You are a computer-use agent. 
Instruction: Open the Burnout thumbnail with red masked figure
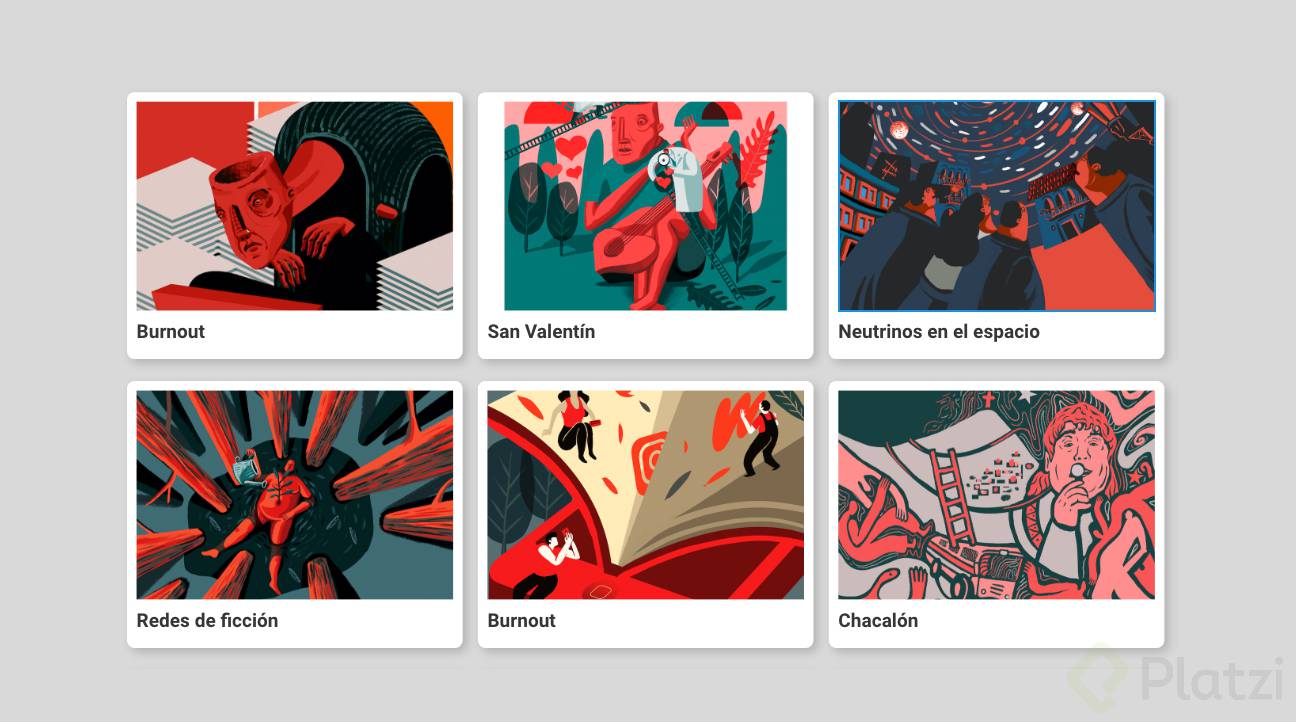(x=295, y=206)
